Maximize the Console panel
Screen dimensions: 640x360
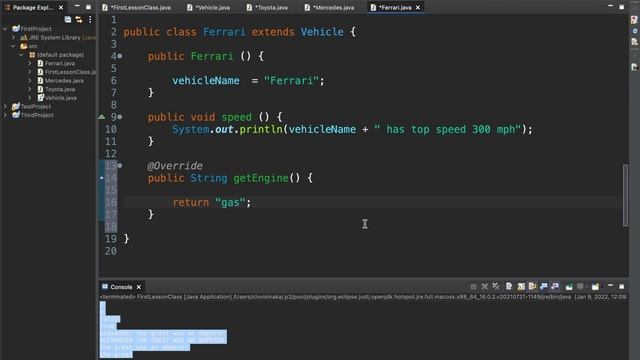pyautogui.click(x=622, y=287)
